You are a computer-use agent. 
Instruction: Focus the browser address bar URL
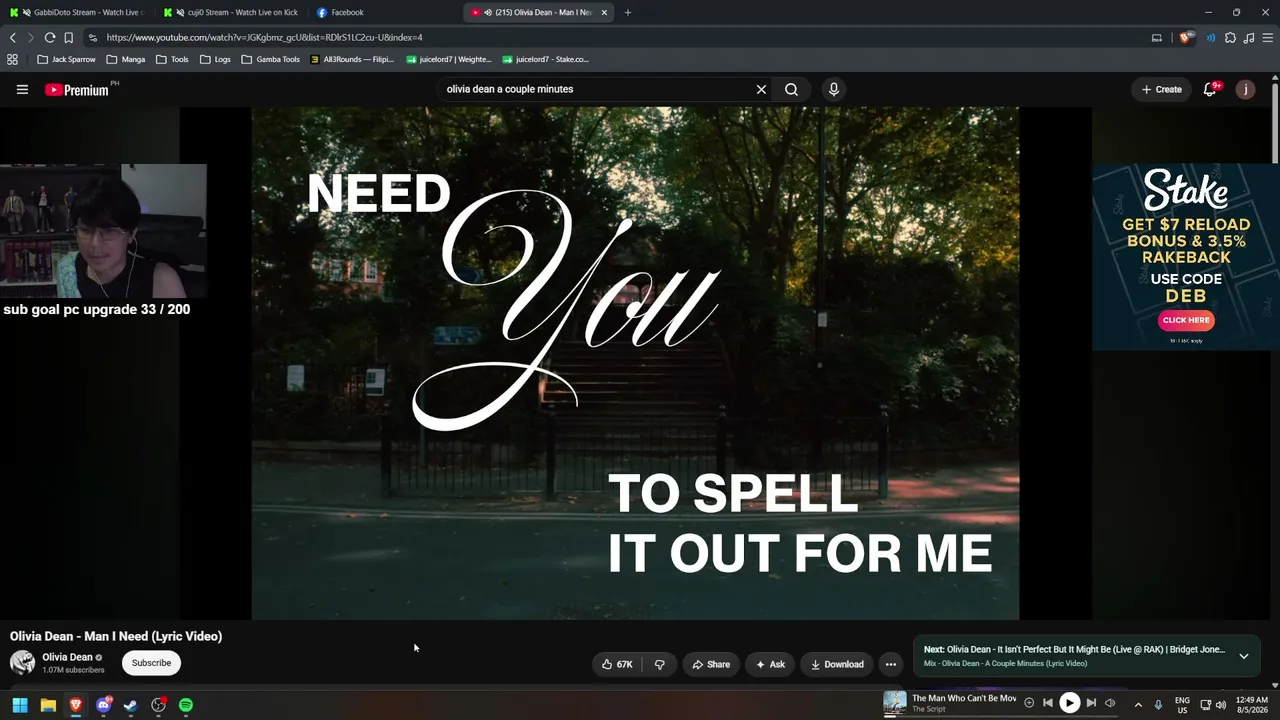pyautogui.click(x=264, y=37)
